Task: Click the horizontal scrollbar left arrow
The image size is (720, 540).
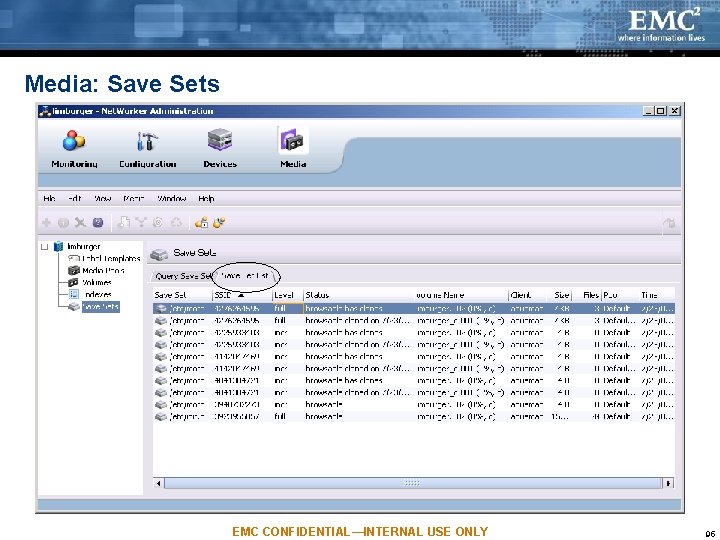Action: [x=159, y=483]
